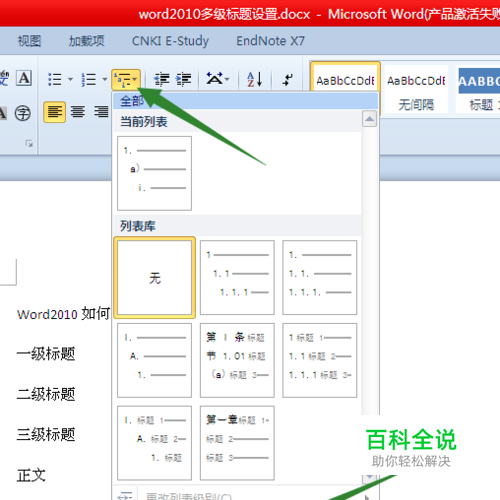Click the bullet list icon
The height and width of the screenshot is (500, 500).
point(55,80)
